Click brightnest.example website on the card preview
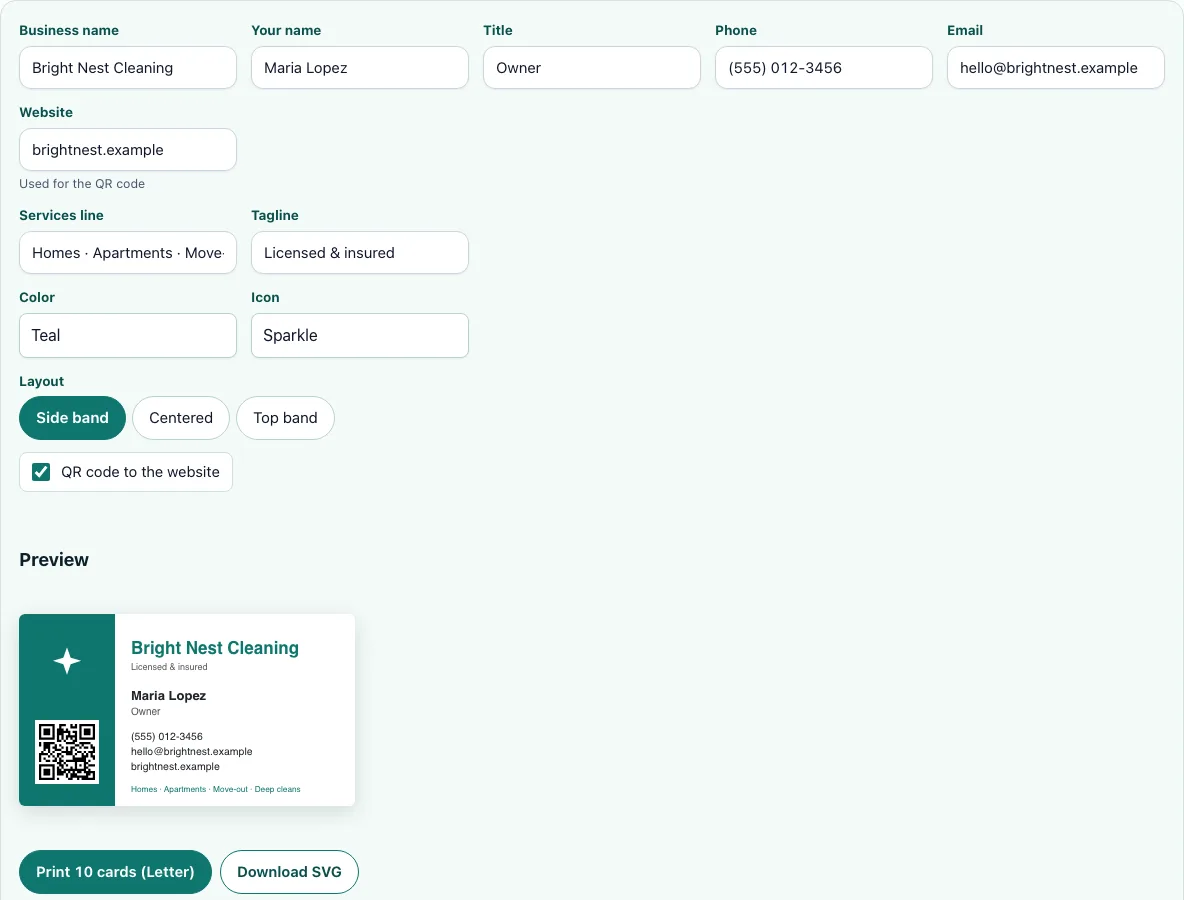Image resolution: width=1184 pixels, height=900 pixels. 175,766
